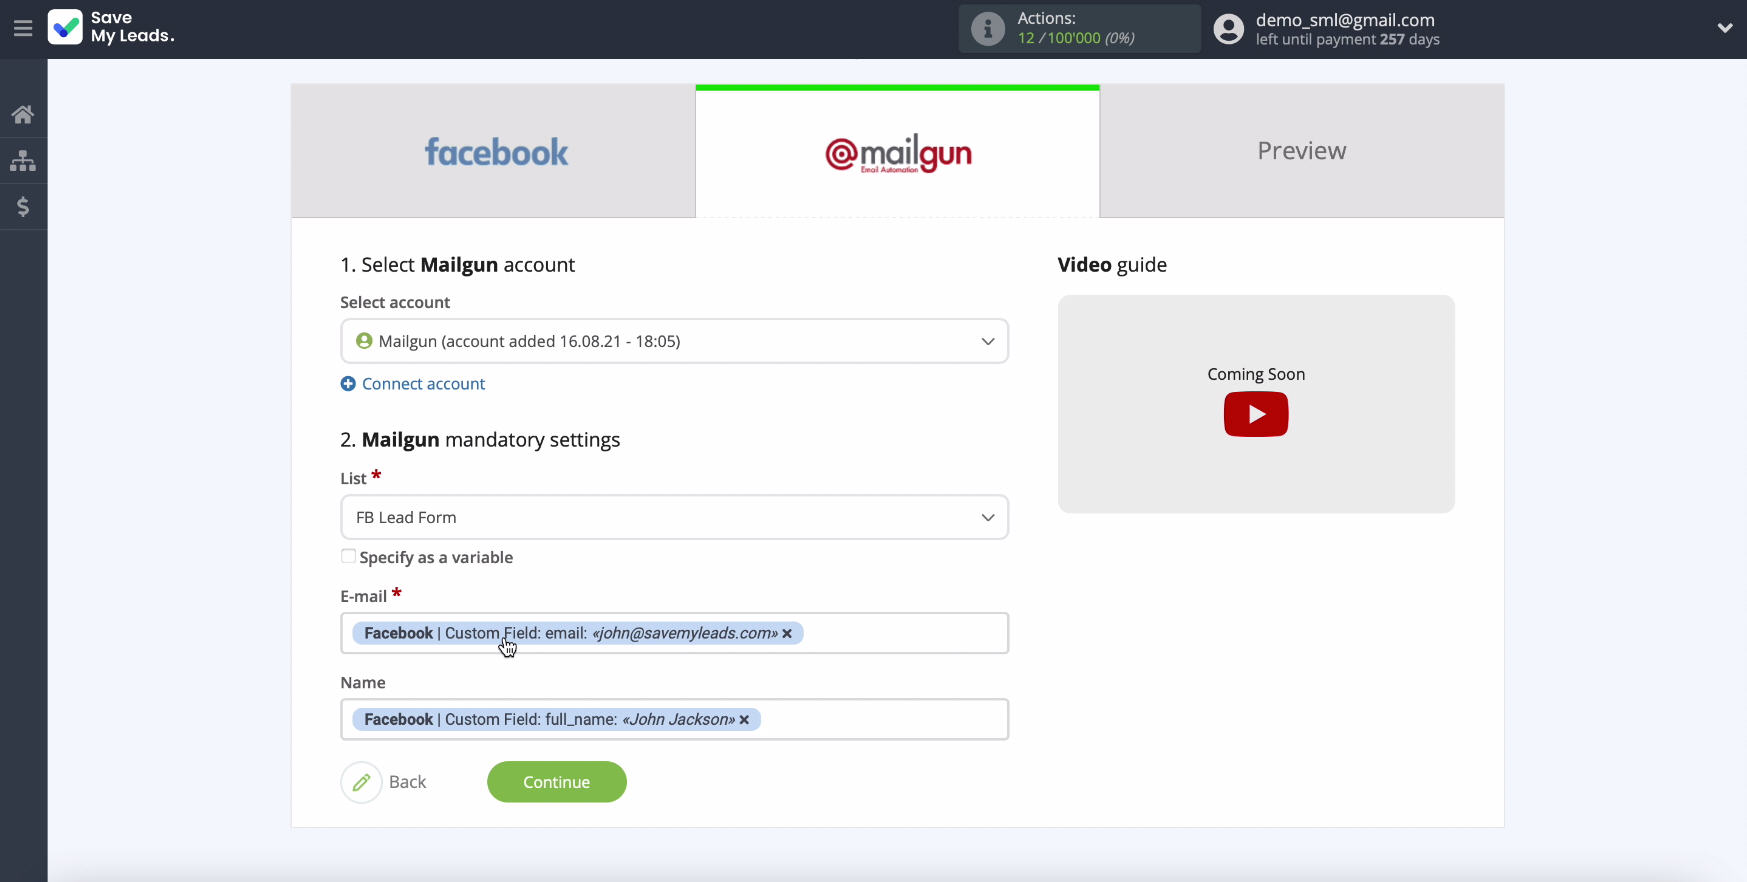Screen dimensions: 1747x882
Task: Play the video guide
Action: pyautogui.click(x=1256, y=414)
